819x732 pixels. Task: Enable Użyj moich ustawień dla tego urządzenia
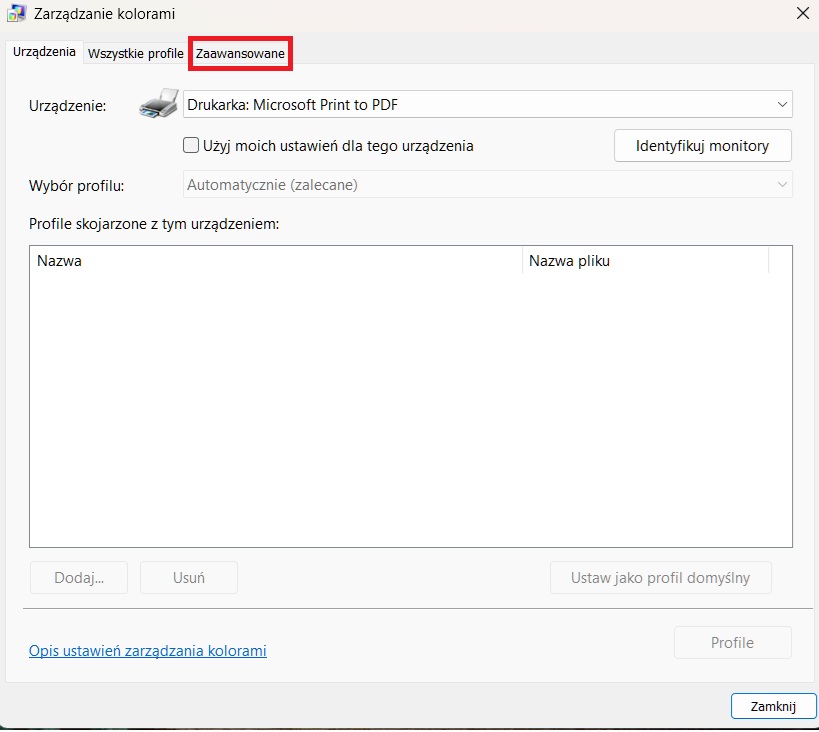pos(192,146)
